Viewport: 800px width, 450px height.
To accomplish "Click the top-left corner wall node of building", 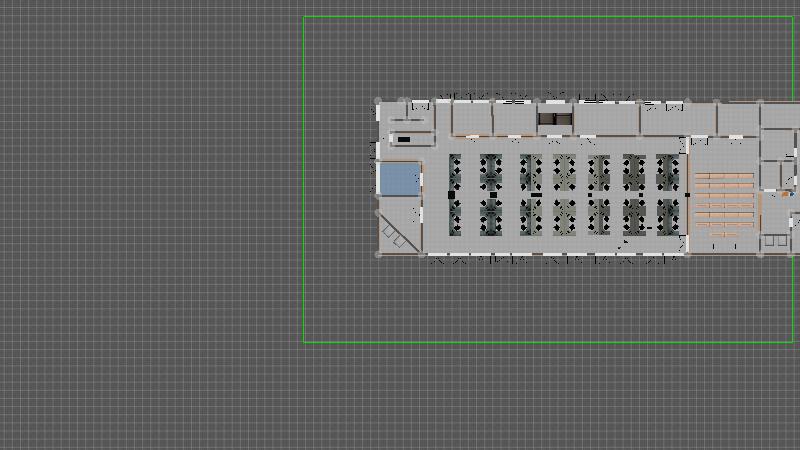I will click(378, 101).
